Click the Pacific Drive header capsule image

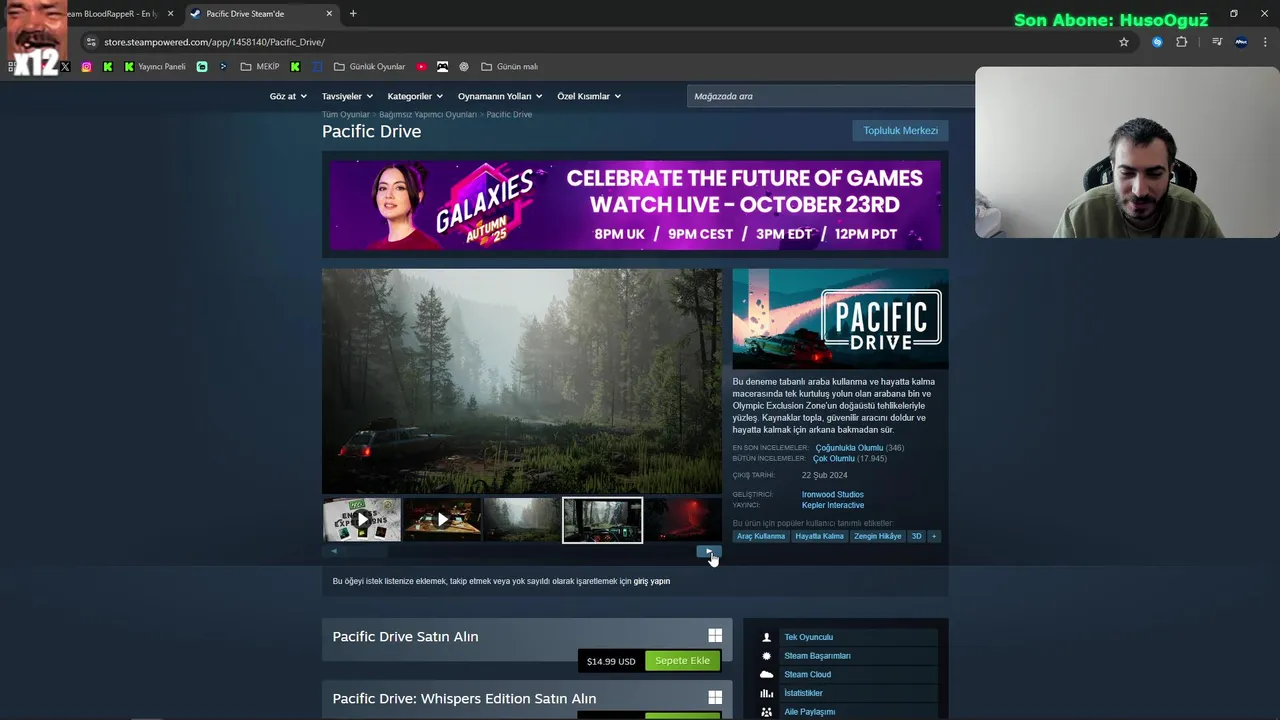coord(840,319)
